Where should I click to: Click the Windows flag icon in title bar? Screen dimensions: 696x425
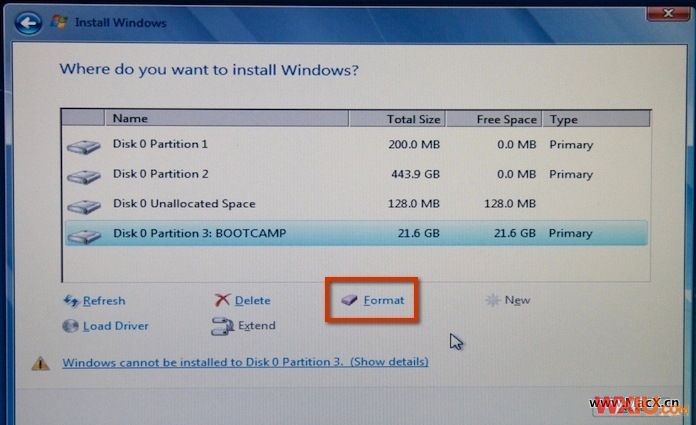[59, 22]
